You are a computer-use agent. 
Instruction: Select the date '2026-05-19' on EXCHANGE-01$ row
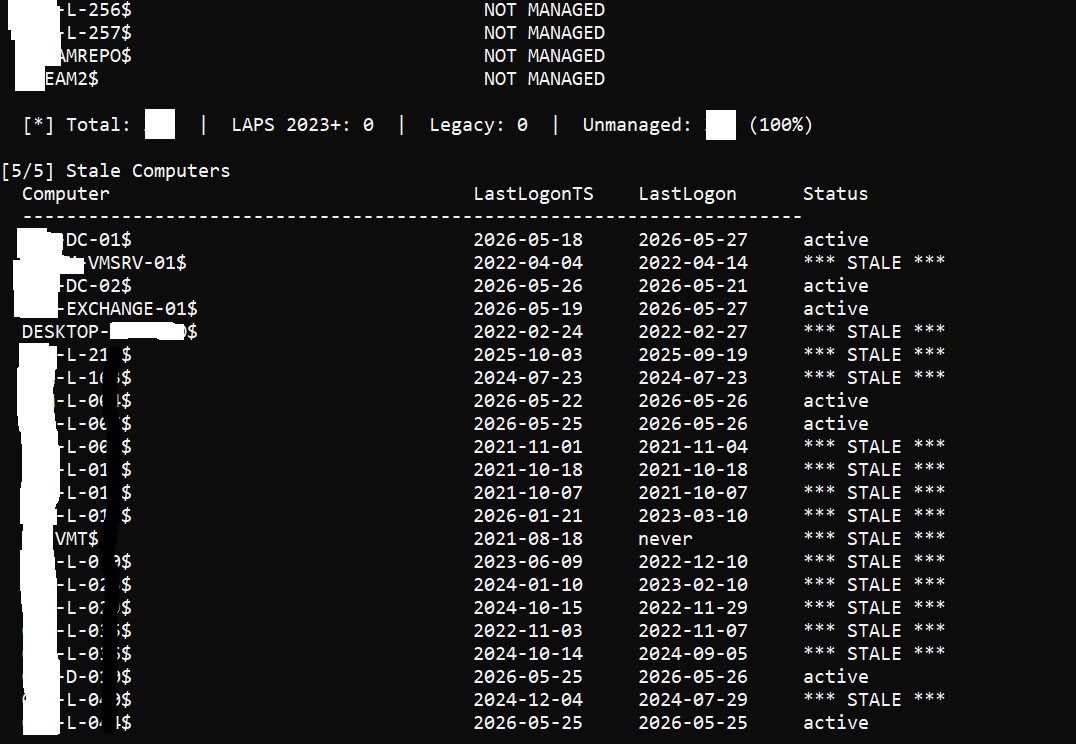point(528,309)
